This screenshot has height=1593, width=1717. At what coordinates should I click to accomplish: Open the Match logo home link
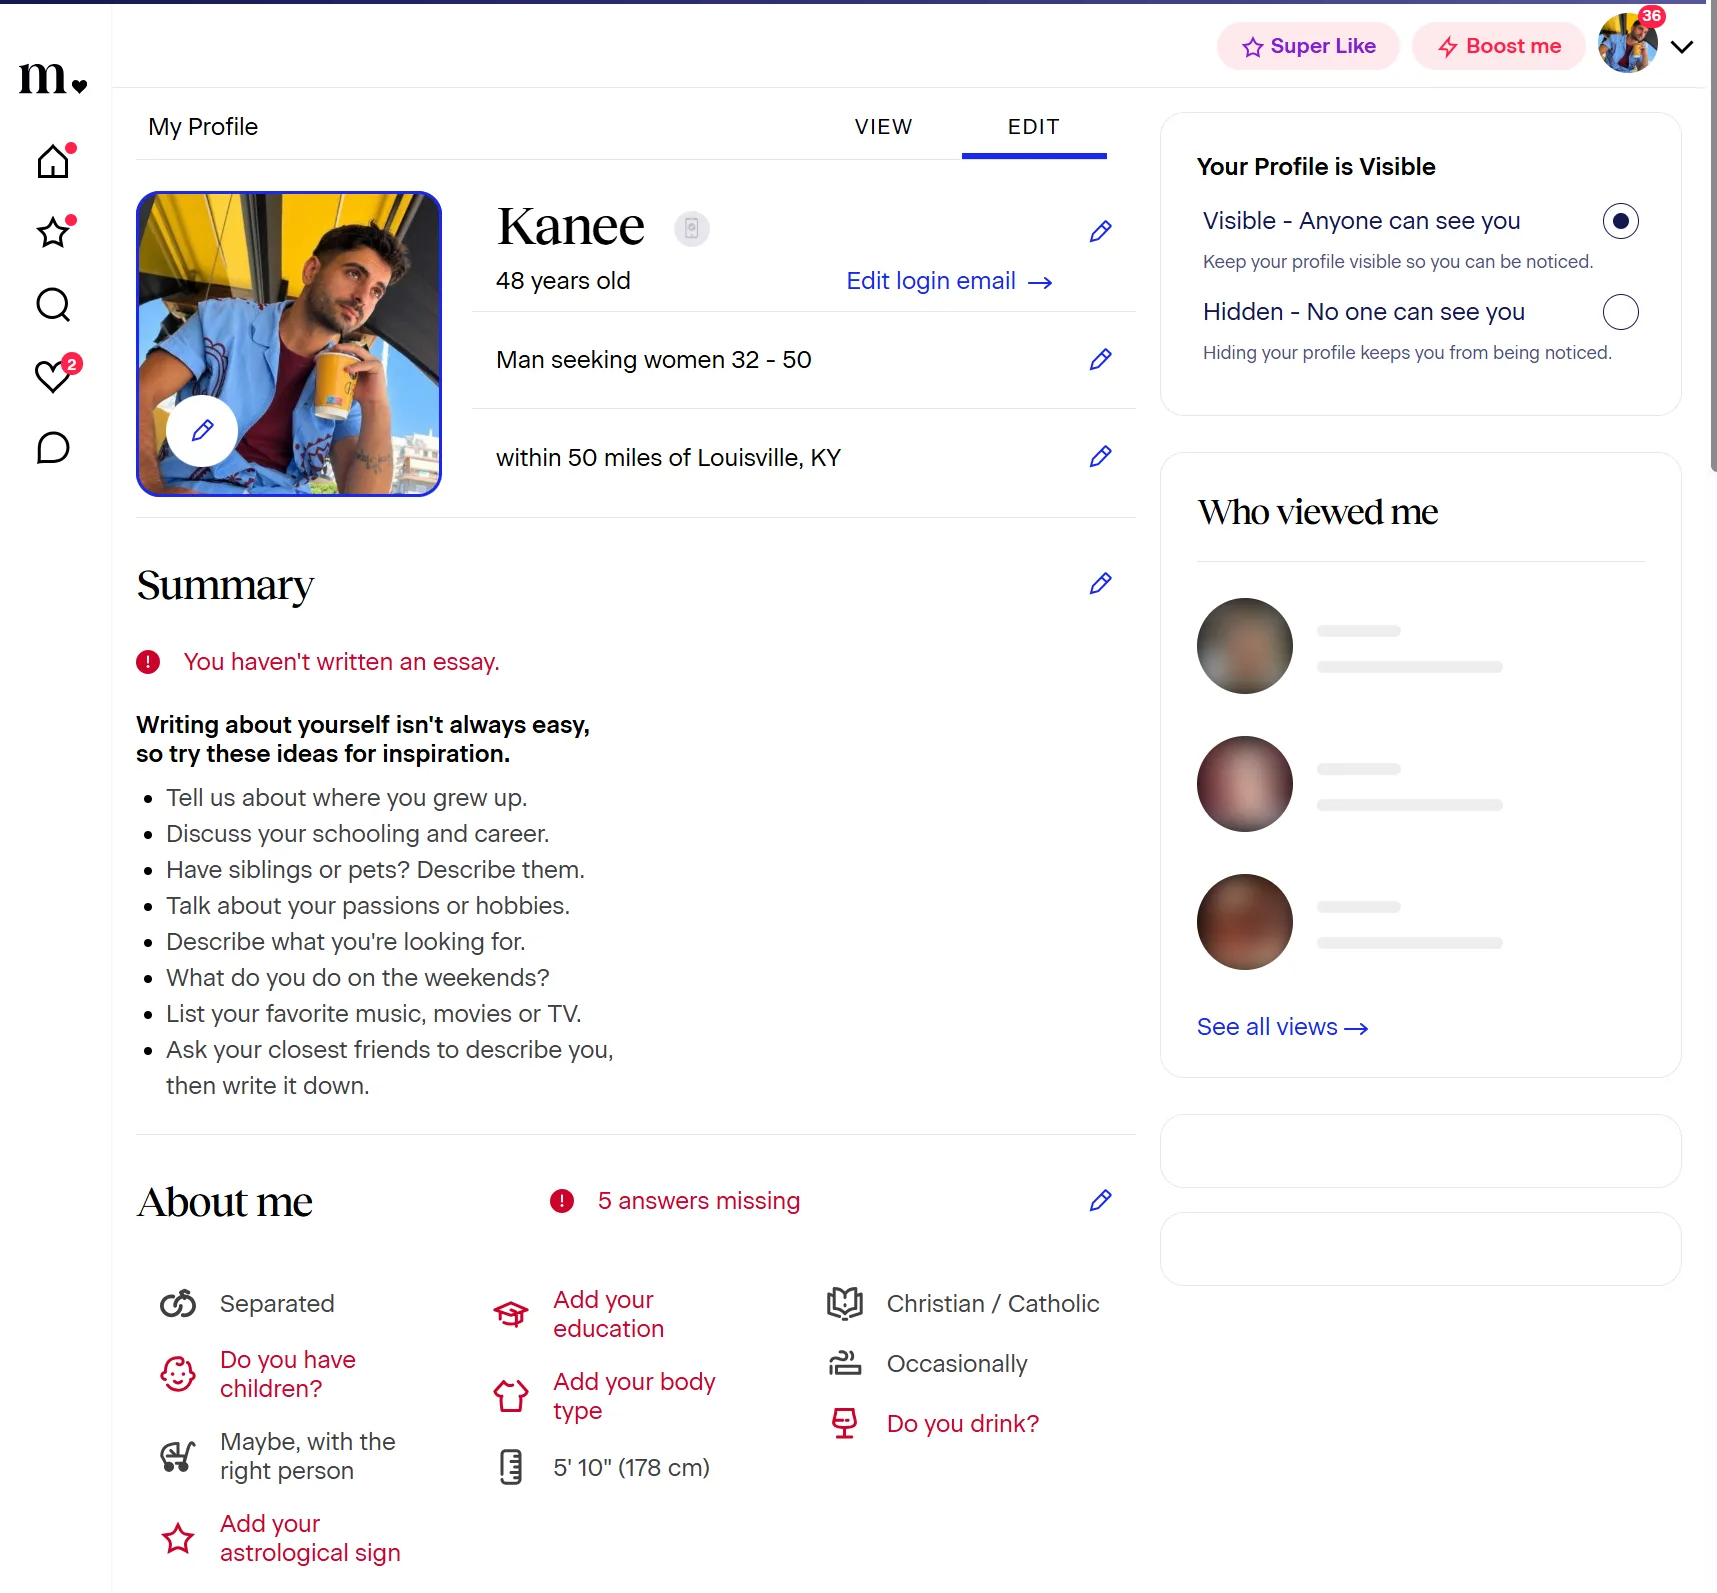tap(53, 78)
